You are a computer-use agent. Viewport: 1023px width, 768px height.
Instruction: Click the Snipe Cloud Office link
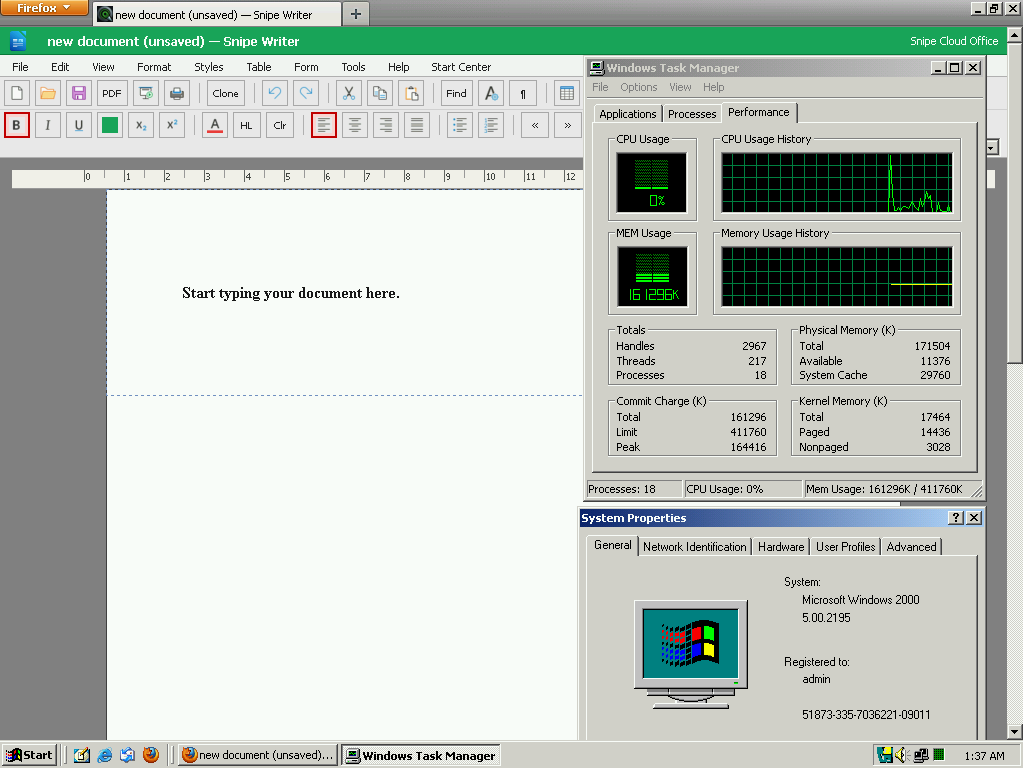[x=954, y=41]
